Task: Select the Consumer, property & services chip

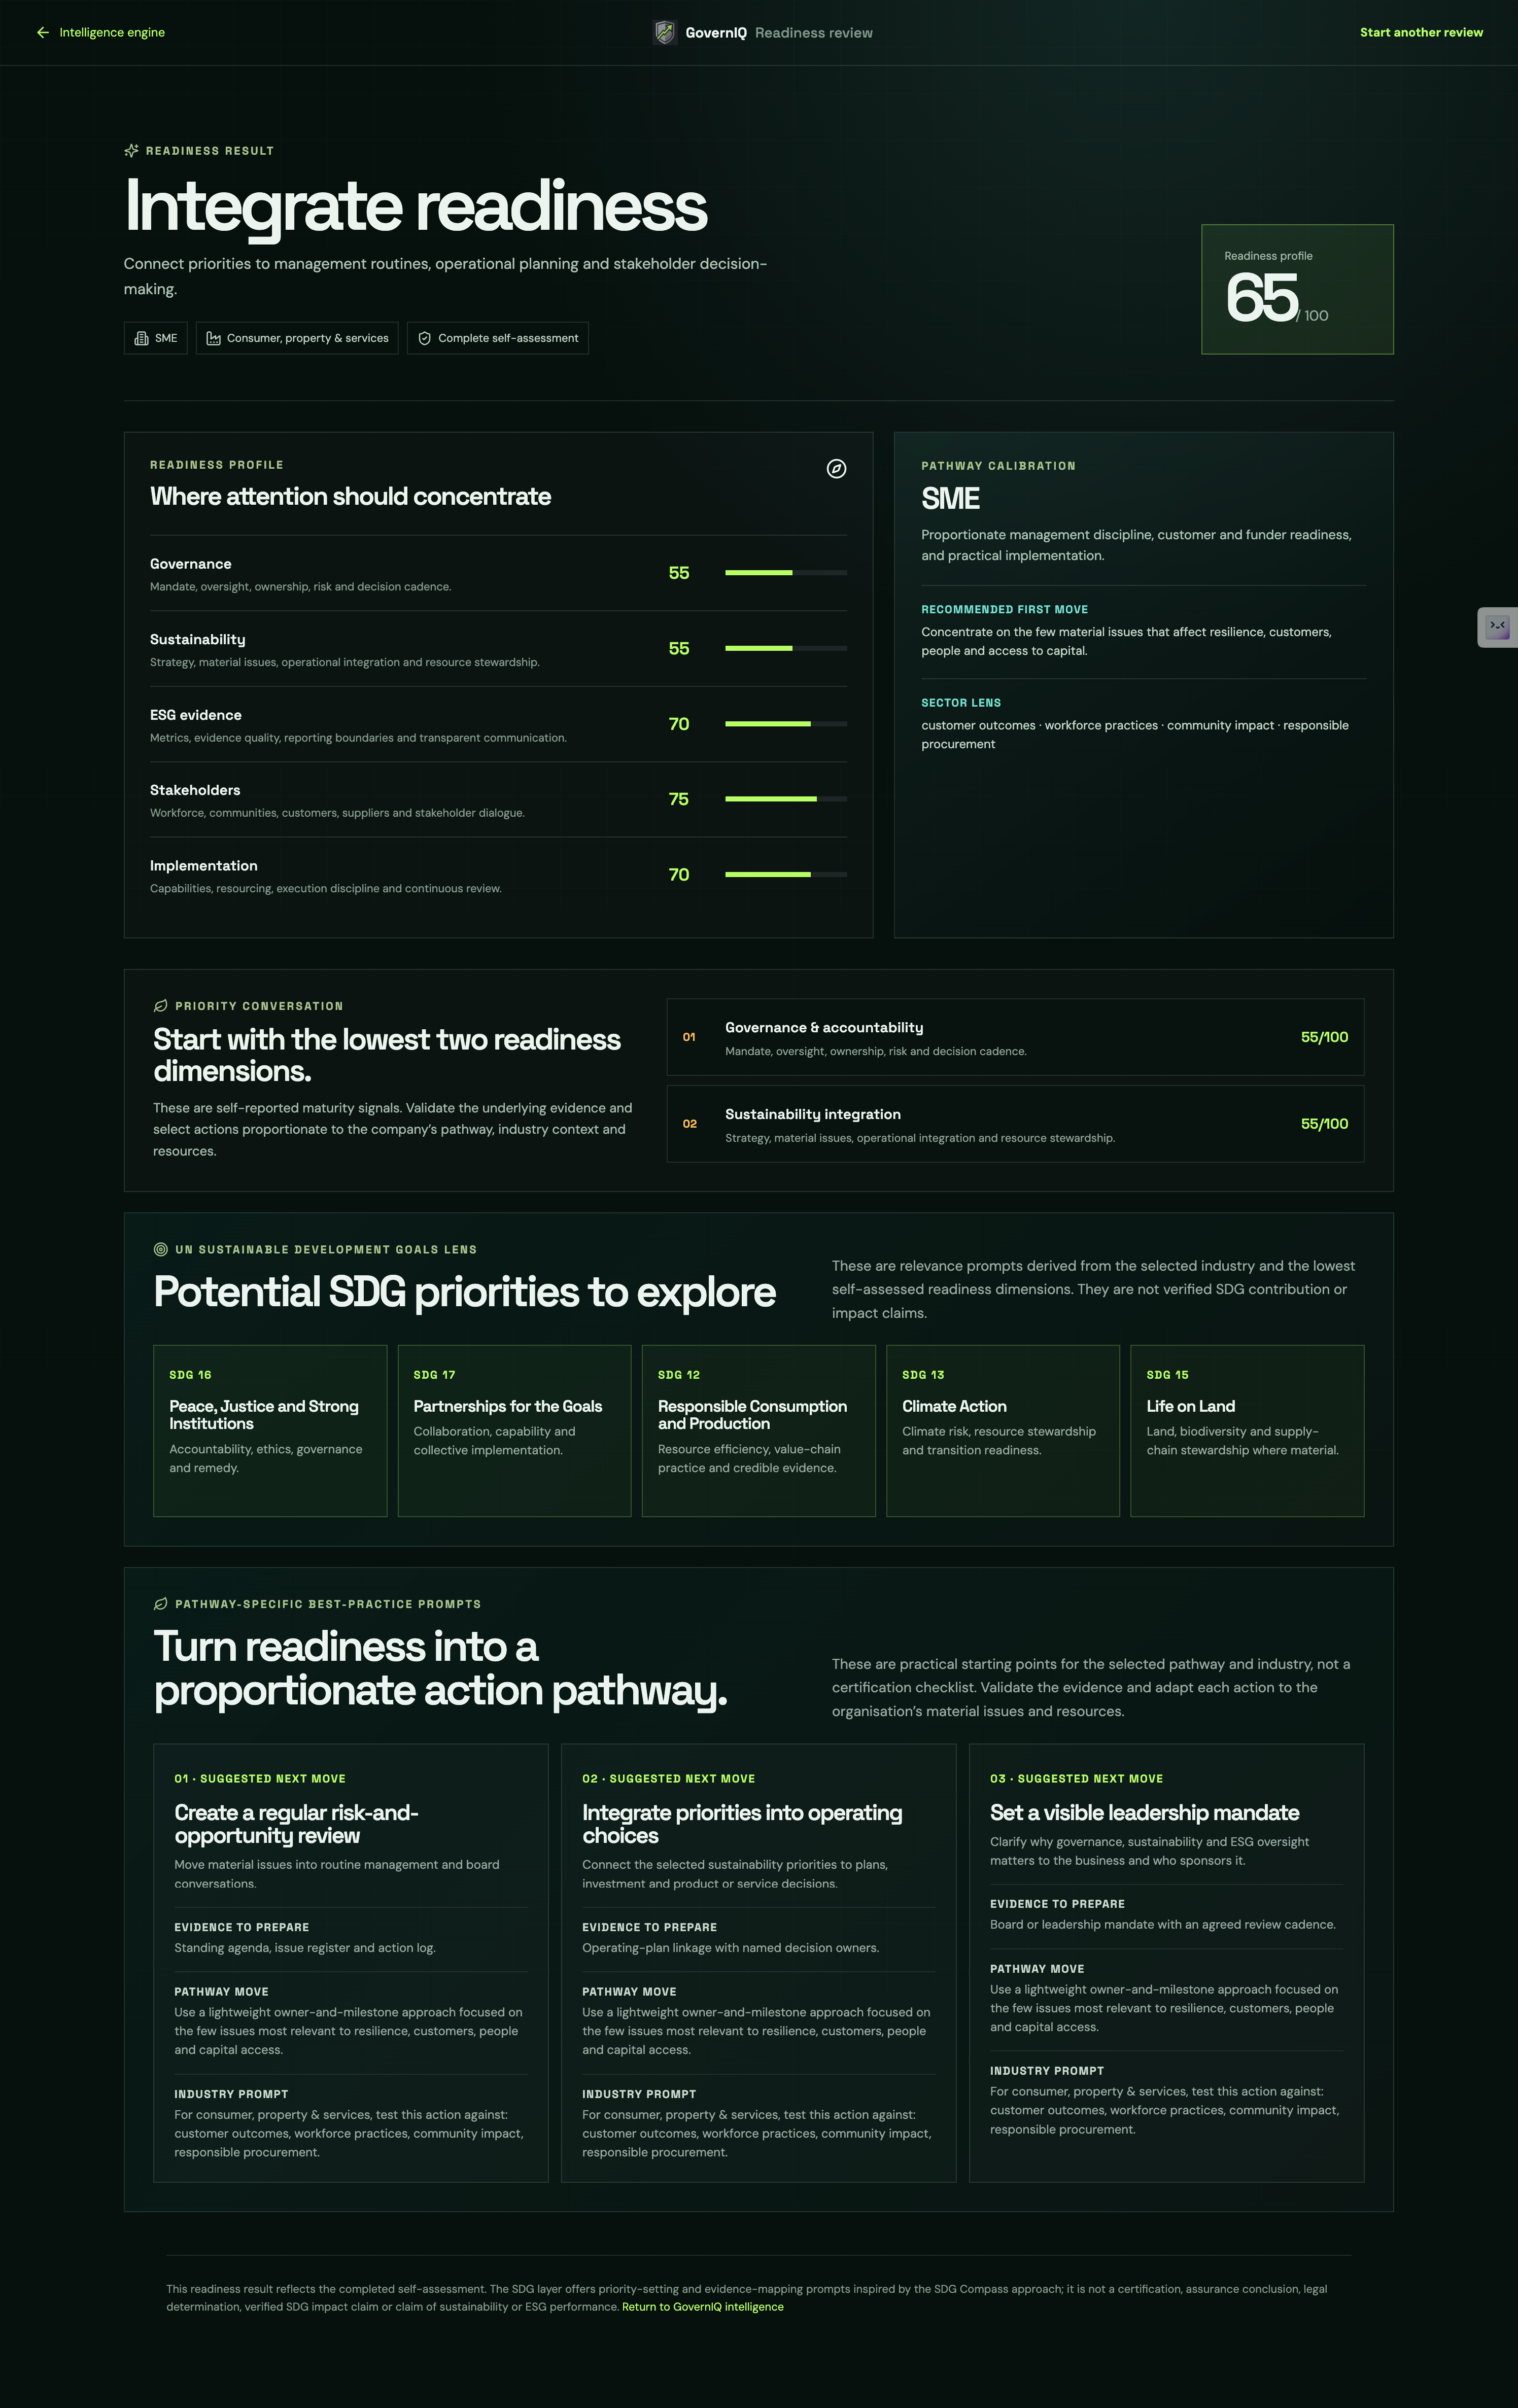Action: [297, 338]
